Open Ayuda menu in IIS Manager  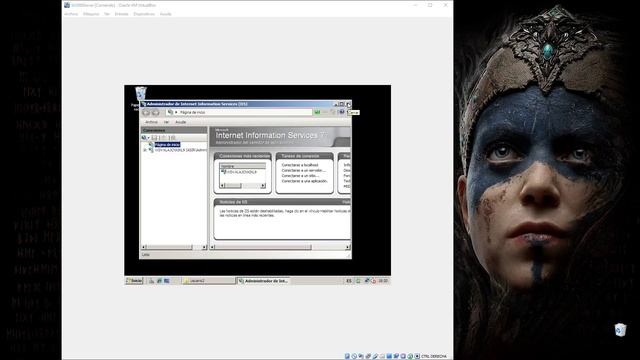click(181, 122)
